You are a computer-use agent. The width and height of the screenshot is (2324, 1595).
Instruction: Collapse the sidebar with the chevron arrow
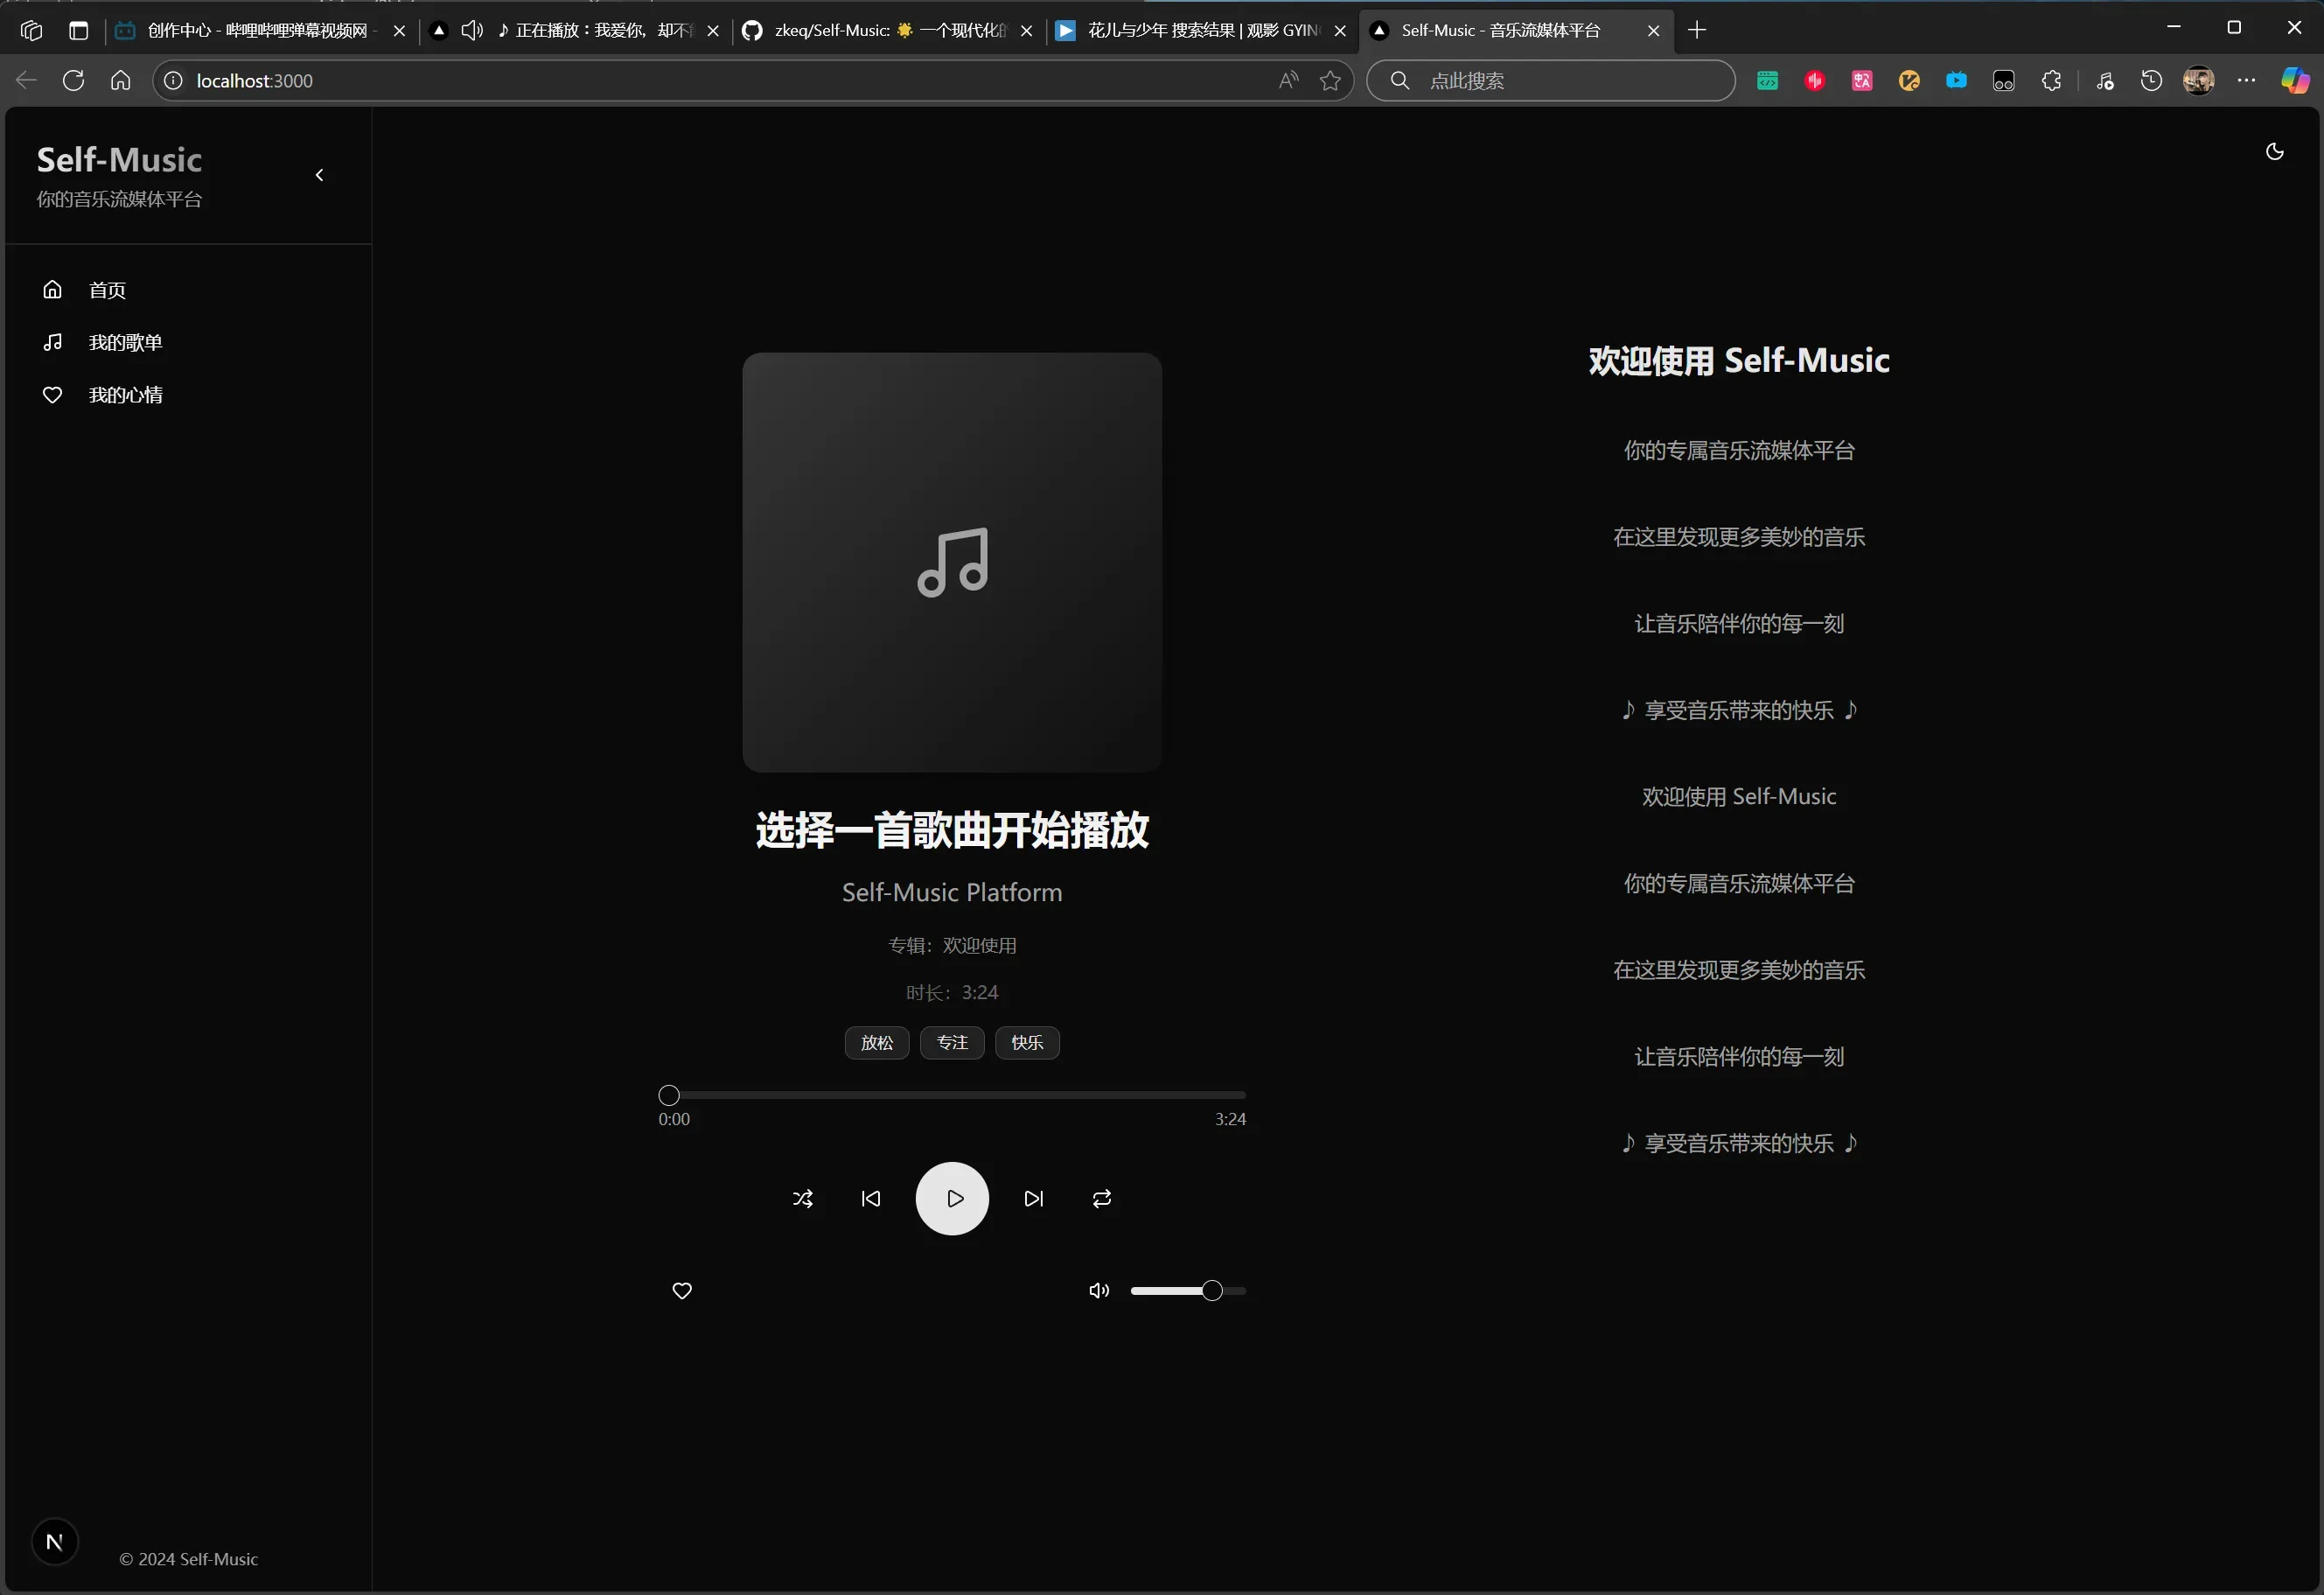click(319, 175)
